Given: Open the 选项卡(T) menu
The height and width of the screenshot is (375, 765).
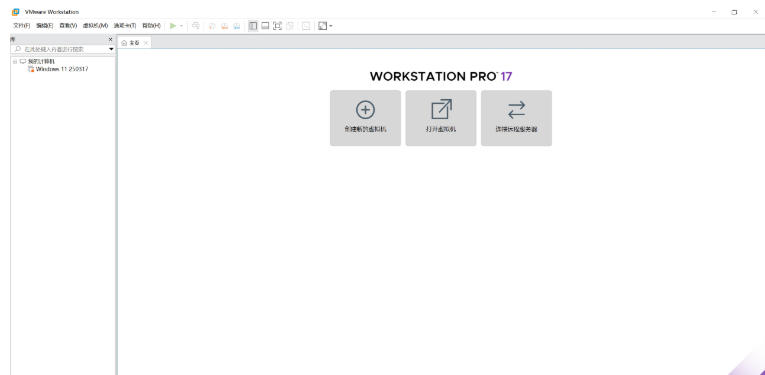Looking at the screenshot, I should pyautogui.click(x=125, y=26).
